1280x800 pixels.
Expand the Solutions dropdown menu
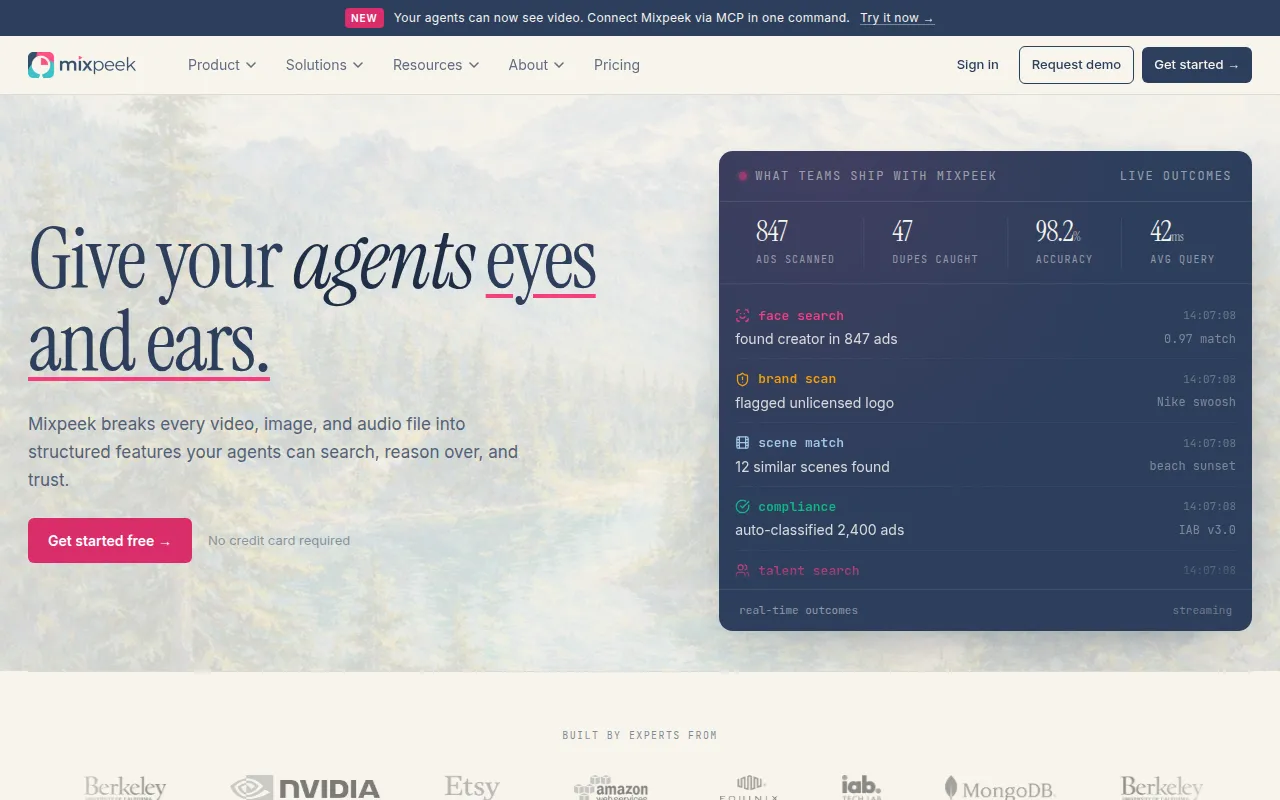point(324,65)
